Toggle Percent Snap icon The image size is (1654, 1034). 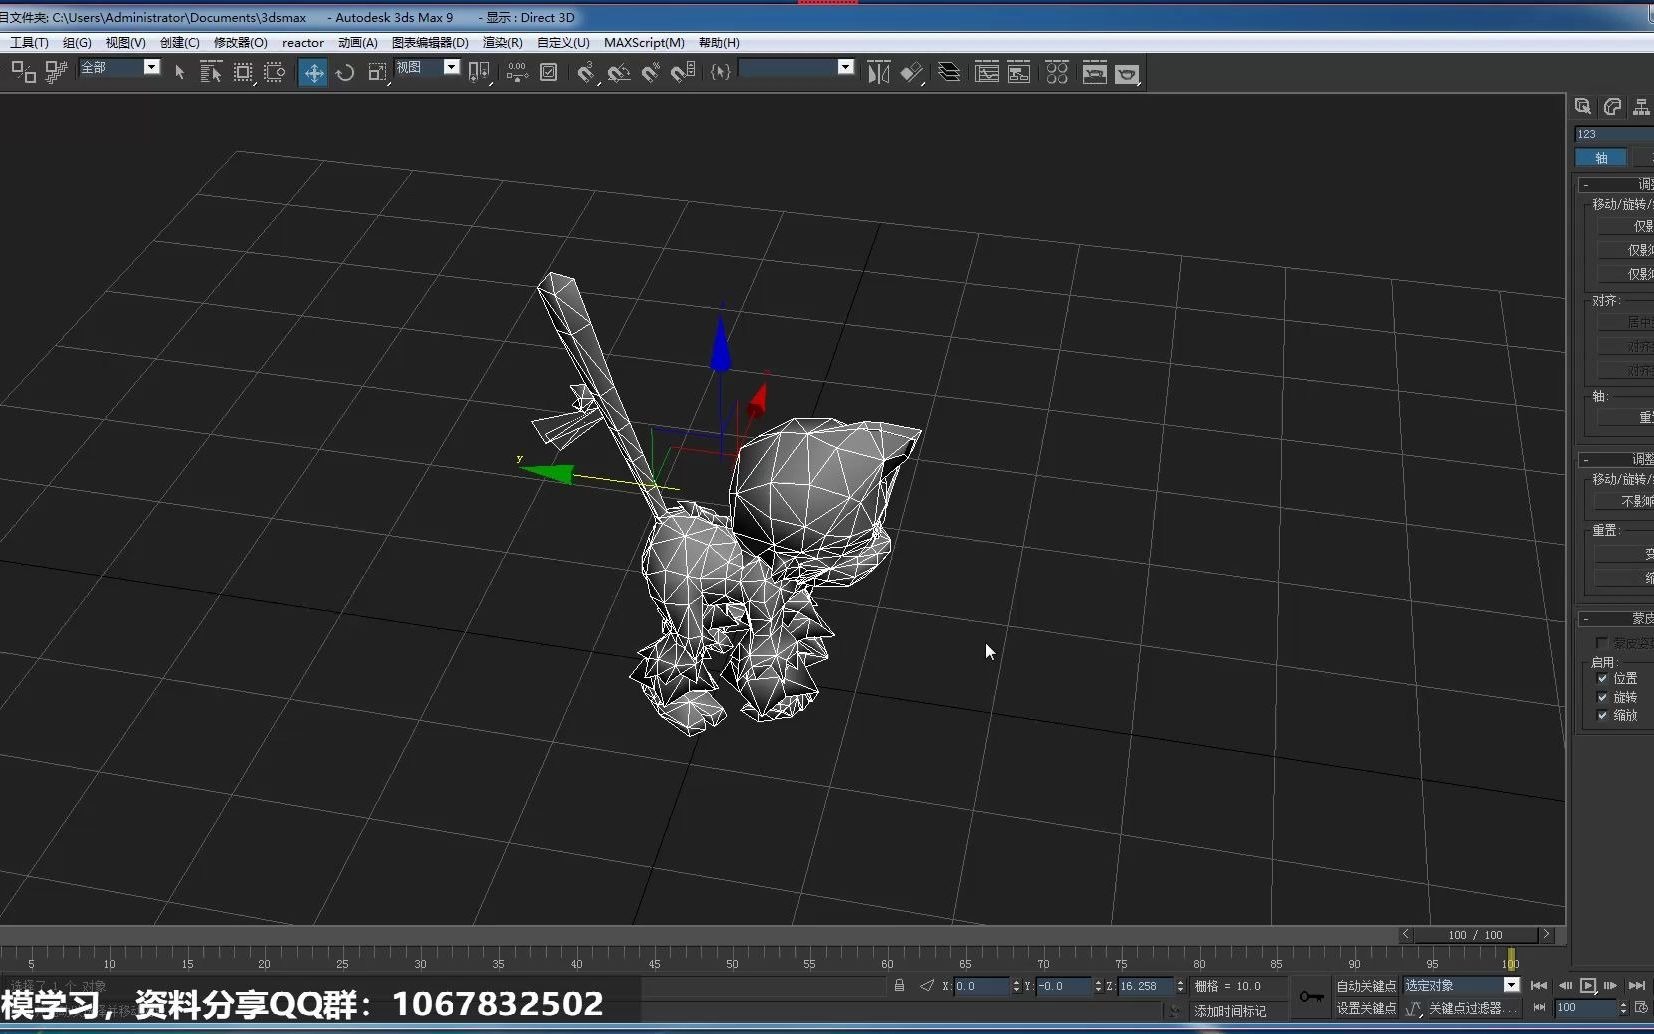pos(651,72)
